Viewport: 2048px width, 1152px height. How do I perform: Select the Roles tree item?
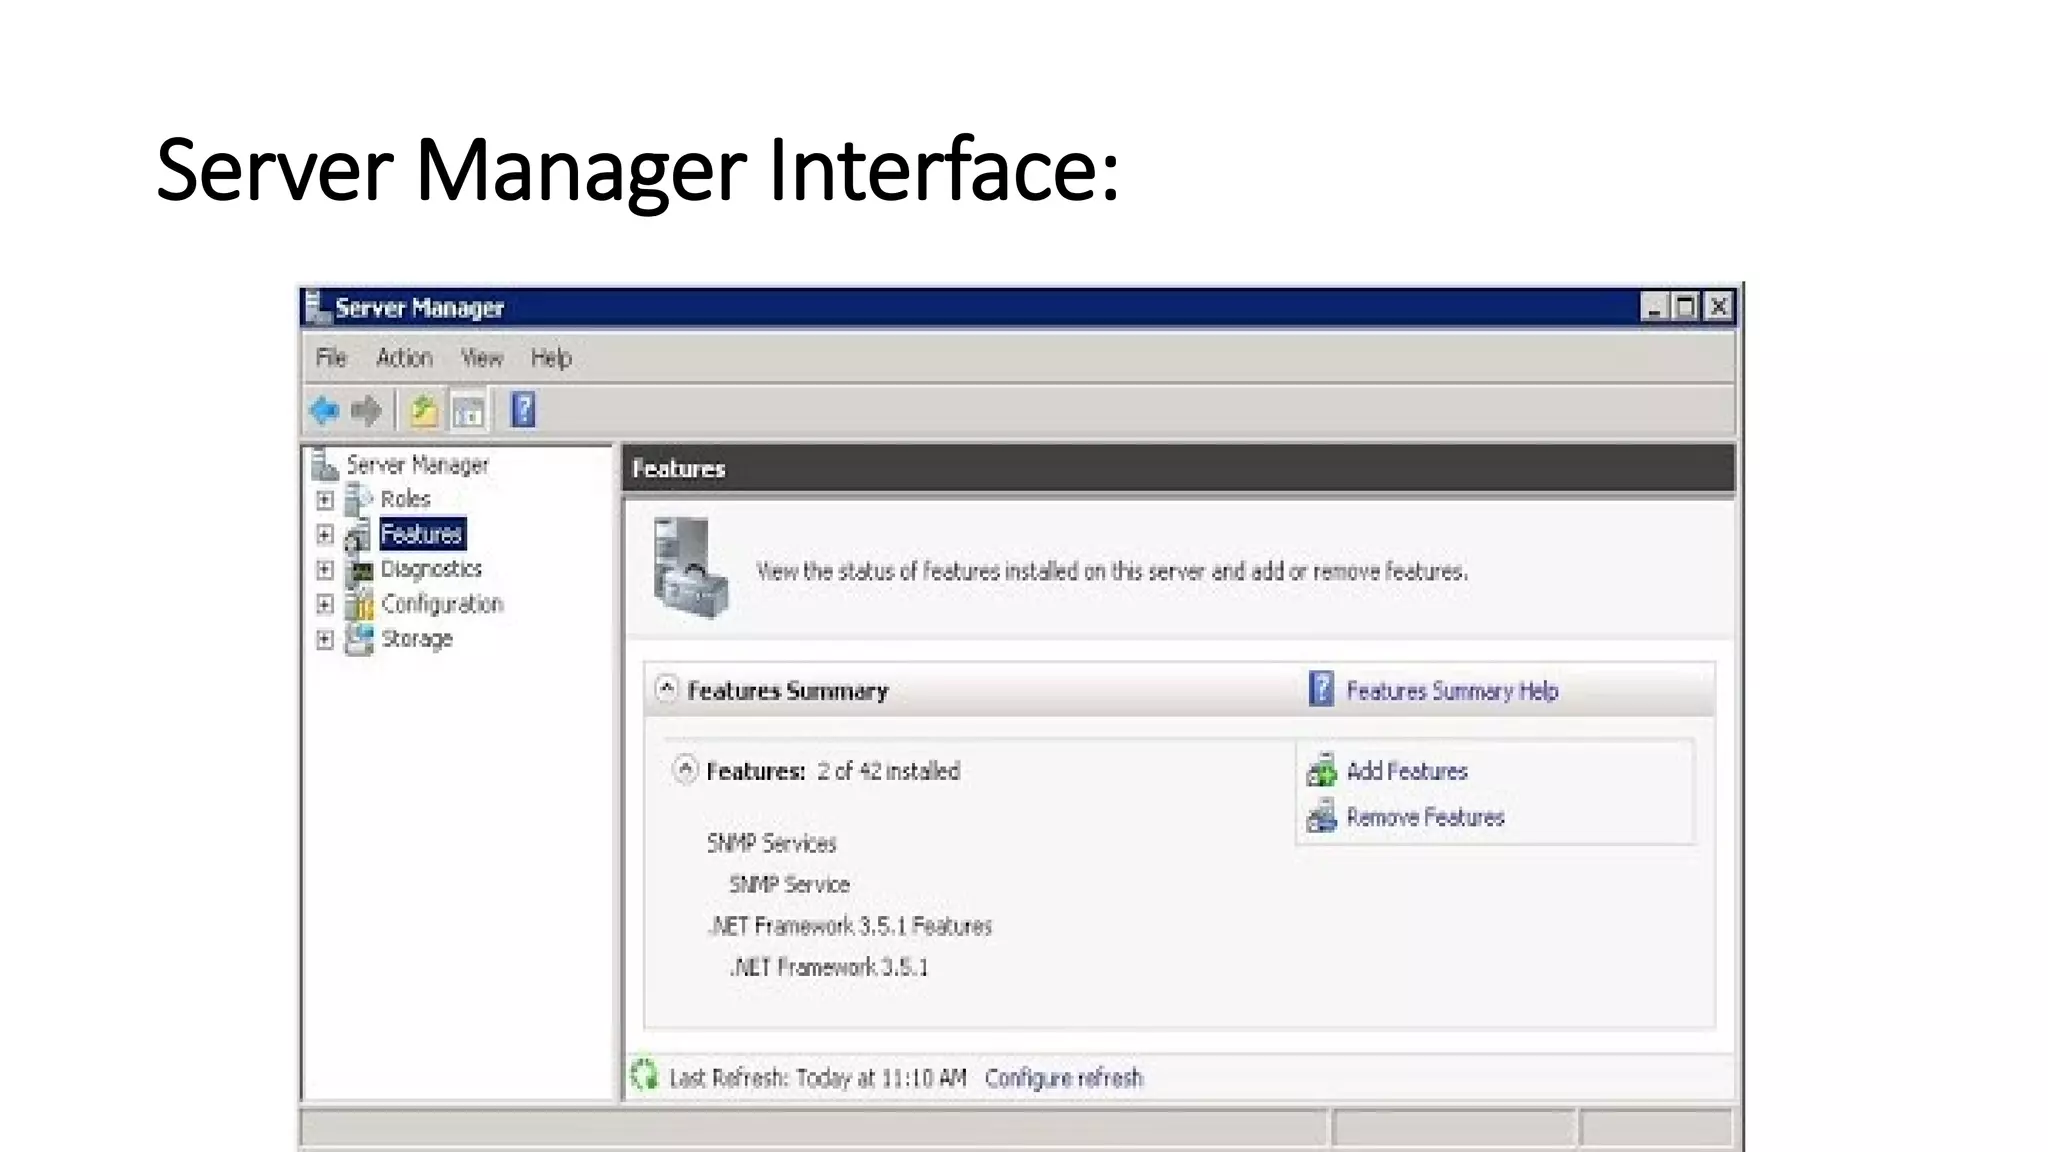pyautogui.click(x=405, y=499)
